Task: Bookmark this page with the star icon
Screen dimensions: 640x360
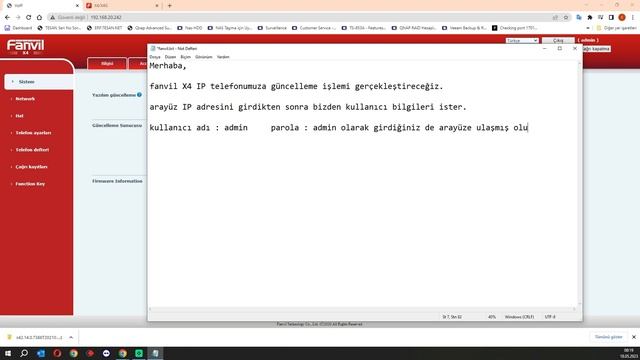Action: point(566,17)
